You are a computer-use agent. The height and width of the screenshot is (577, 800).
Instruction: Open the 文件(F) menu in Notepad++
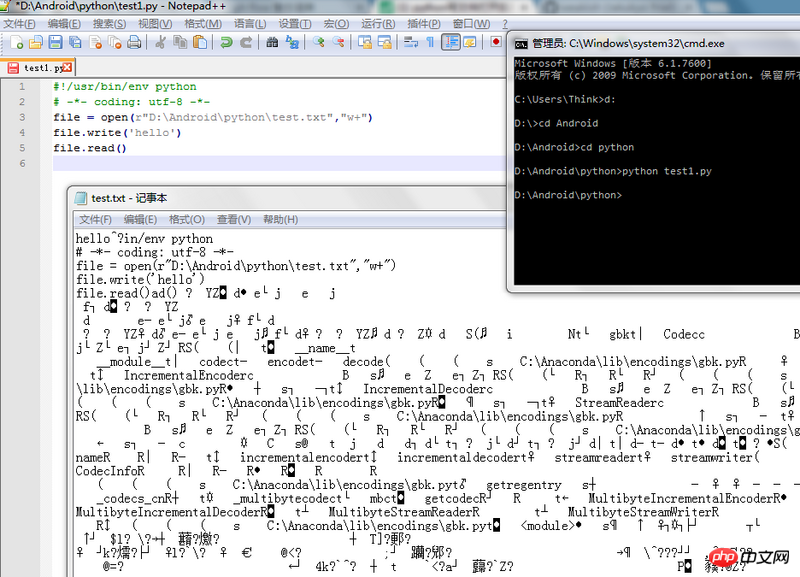(19, 24)
